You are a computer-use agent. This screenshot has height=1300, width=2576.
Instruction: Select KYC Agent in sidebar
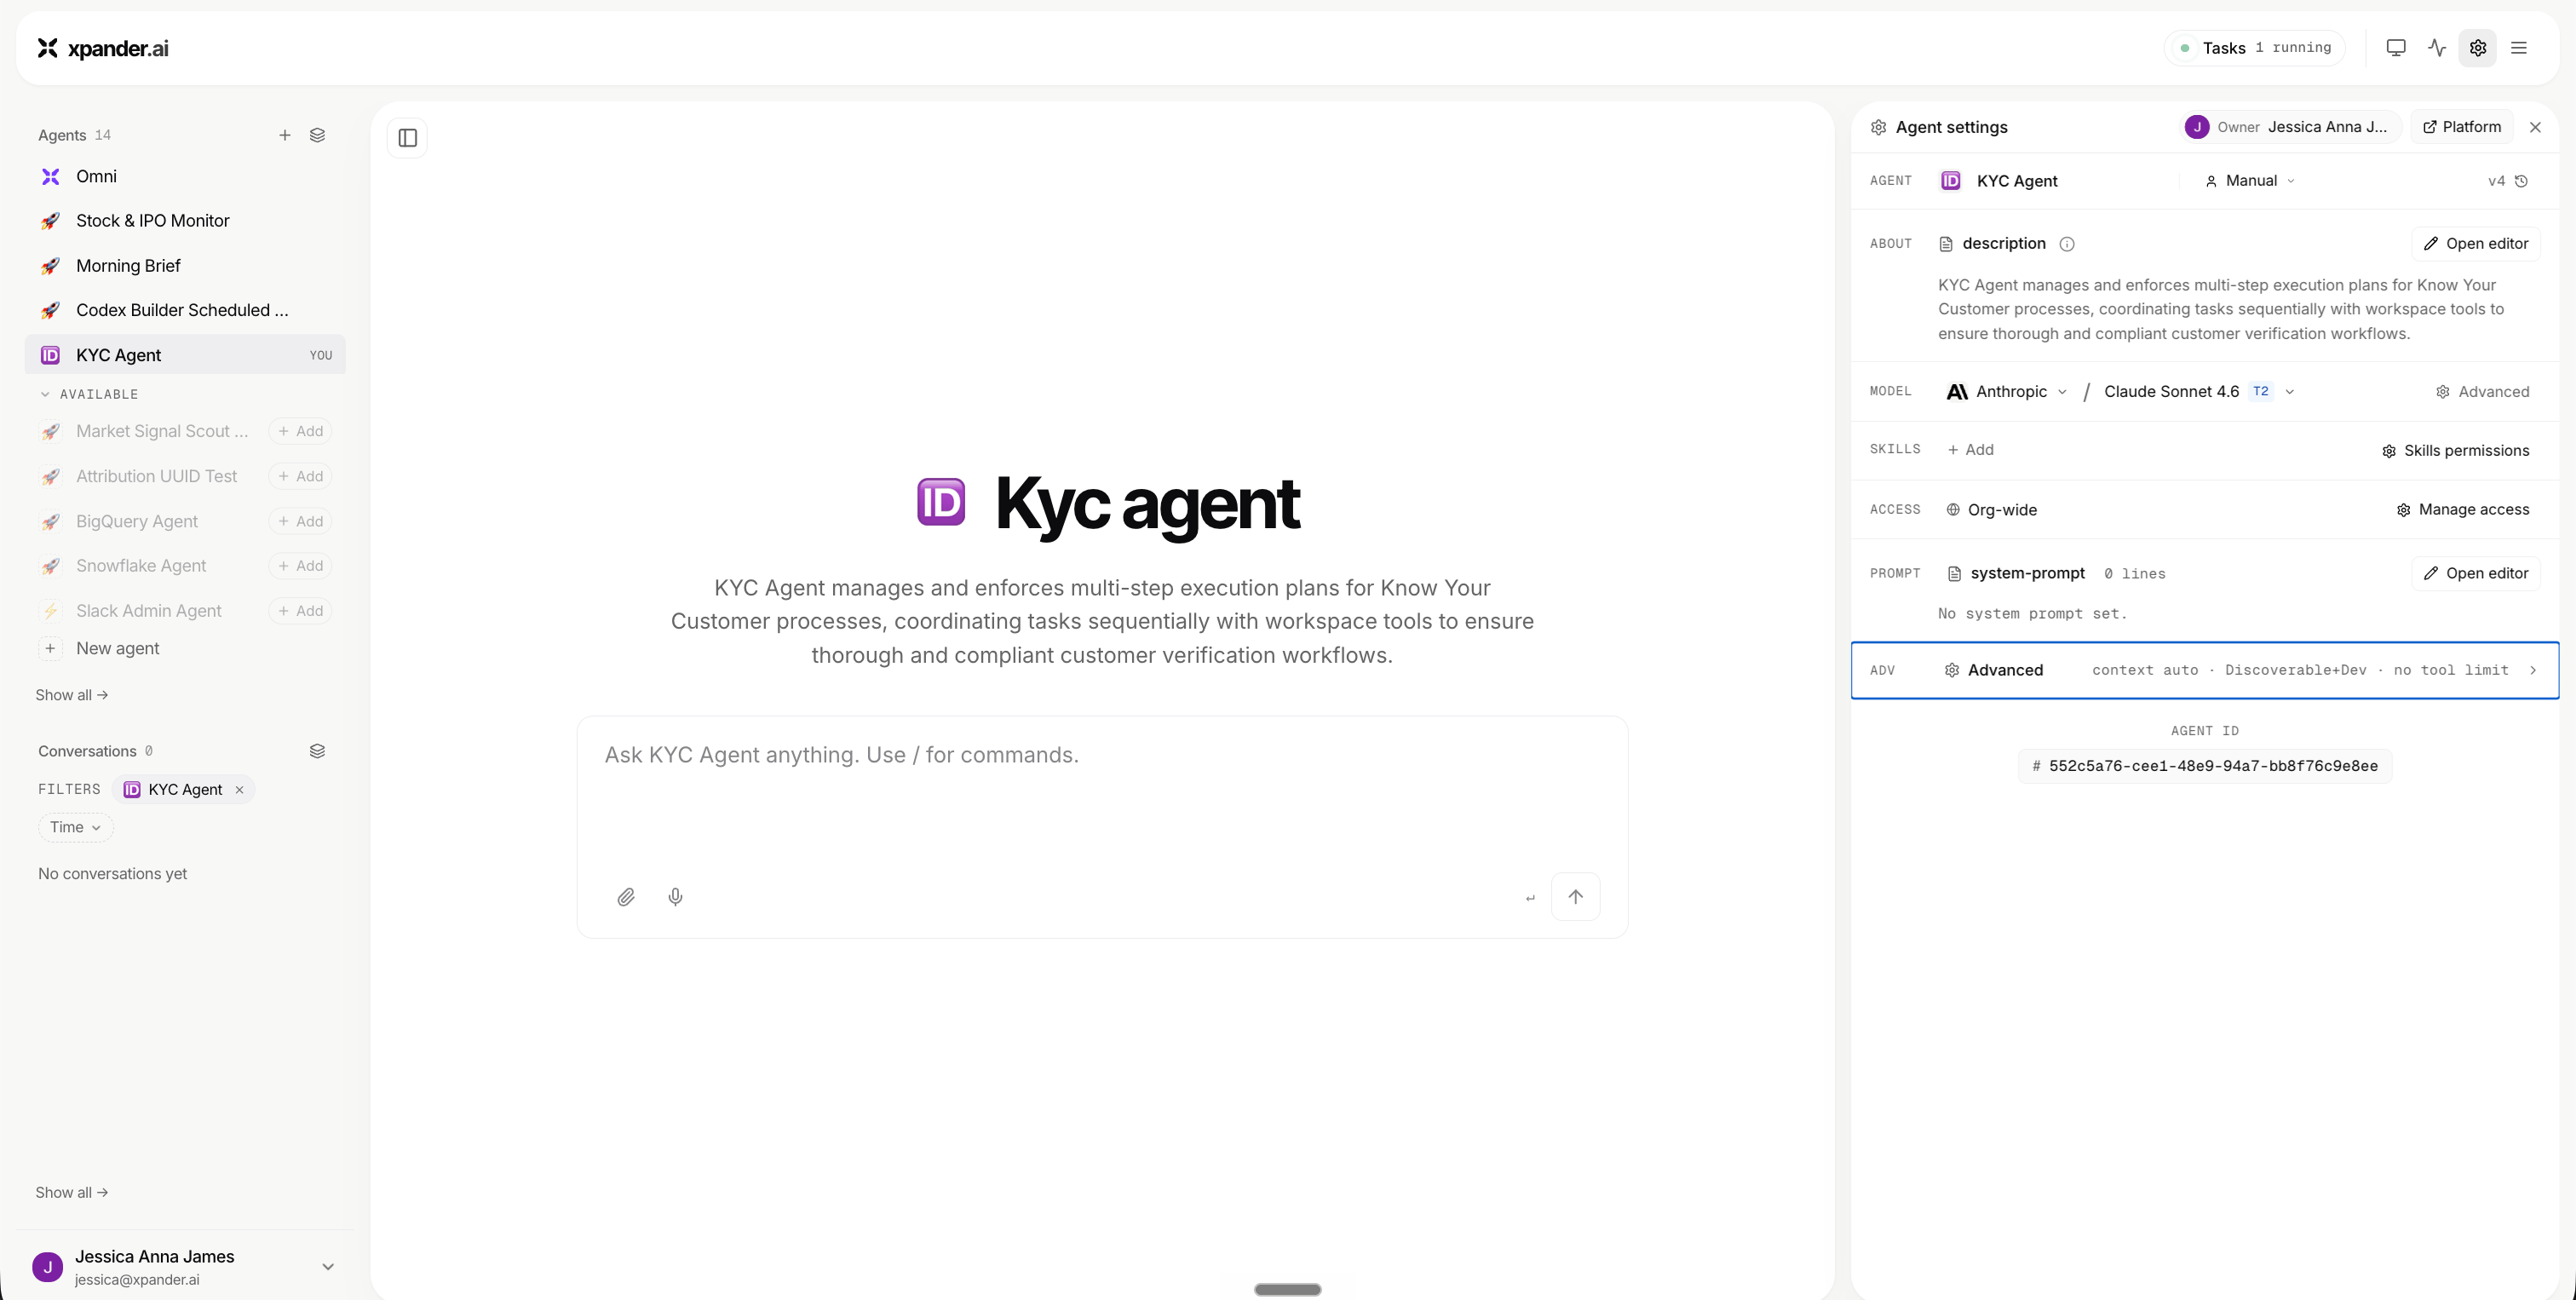(185, 355)
